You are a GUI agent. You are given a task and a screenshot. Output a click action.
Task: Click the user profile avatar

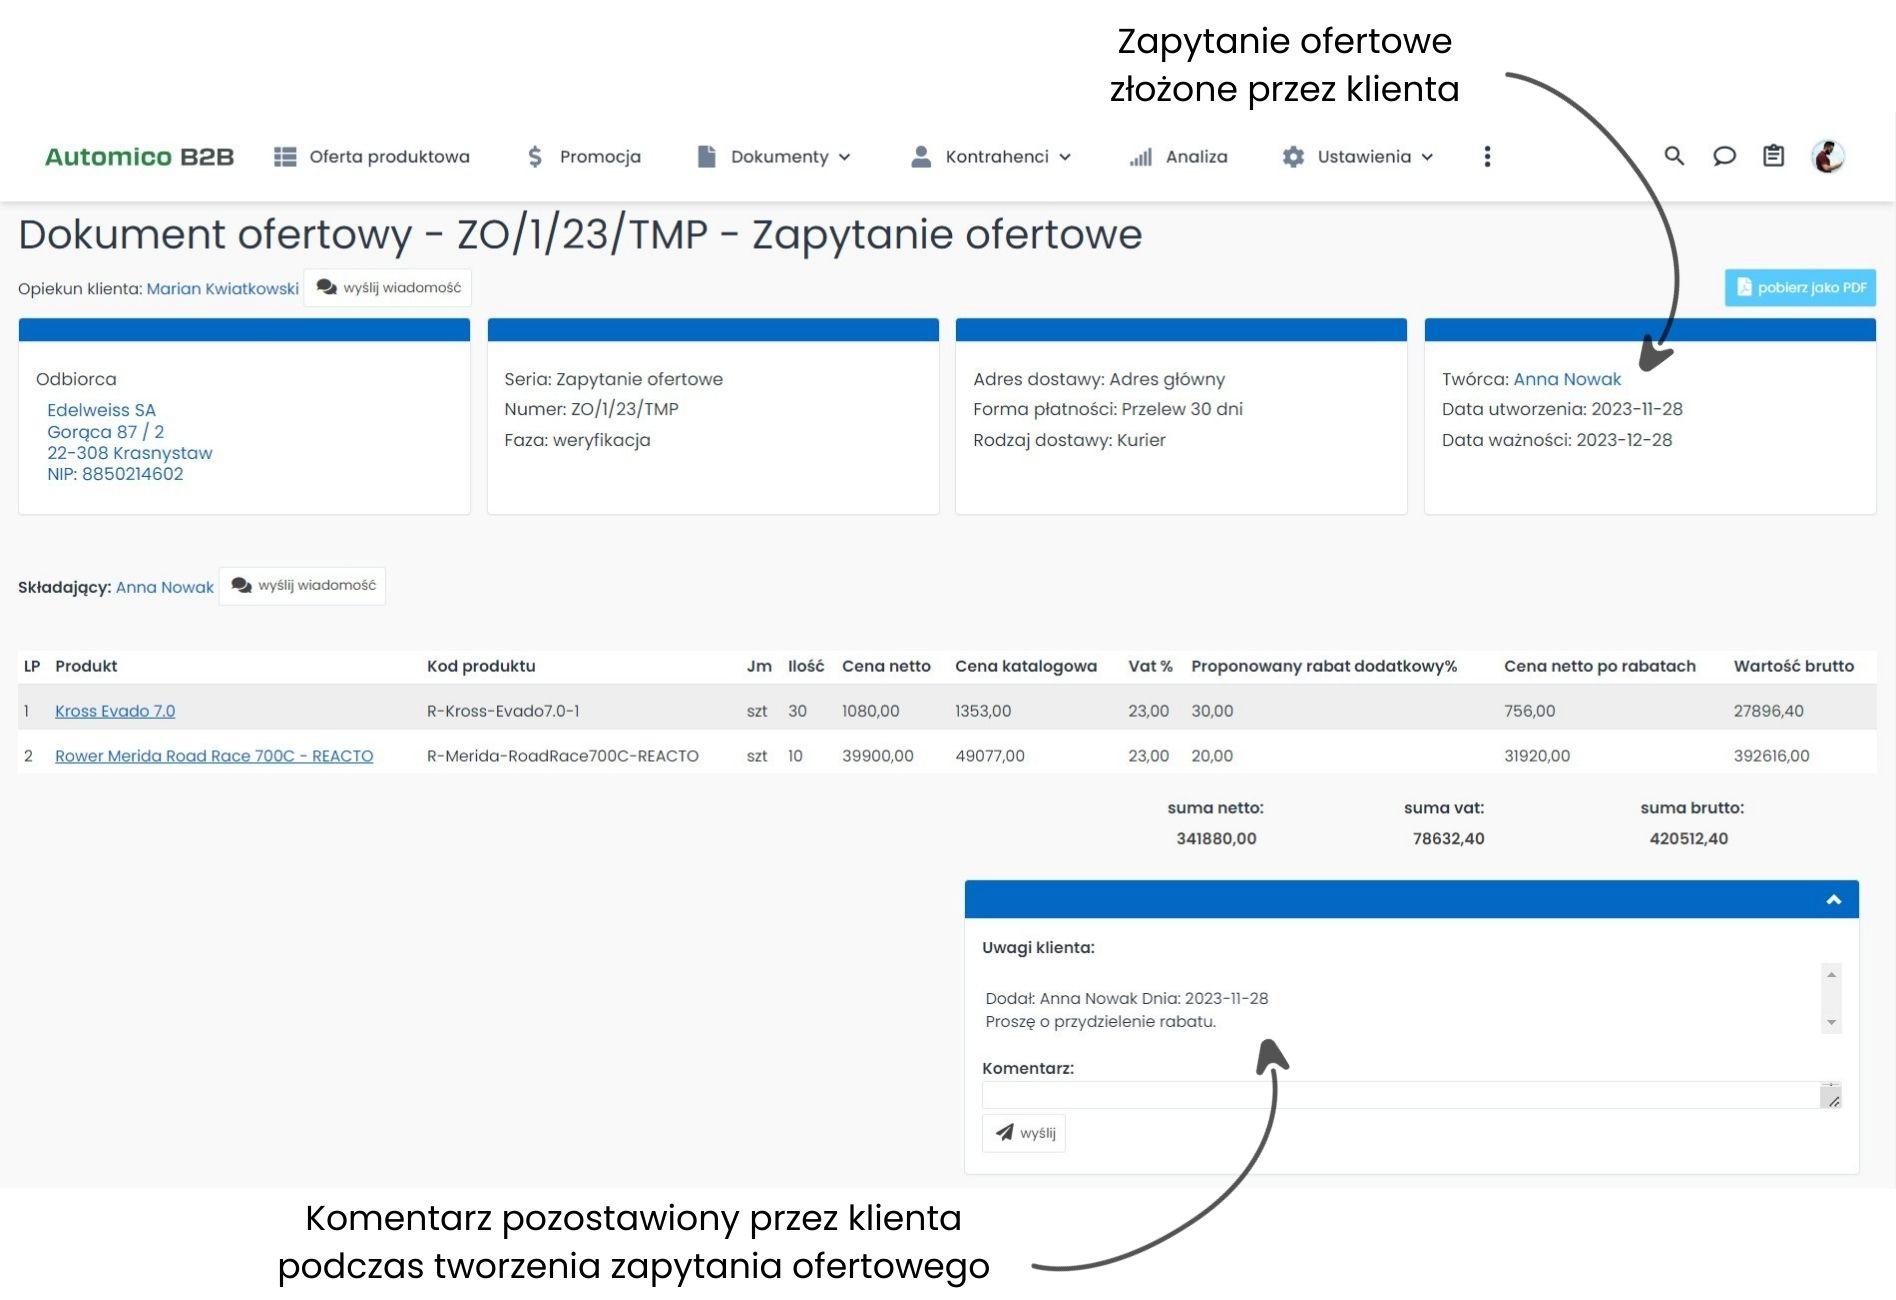1828,156
